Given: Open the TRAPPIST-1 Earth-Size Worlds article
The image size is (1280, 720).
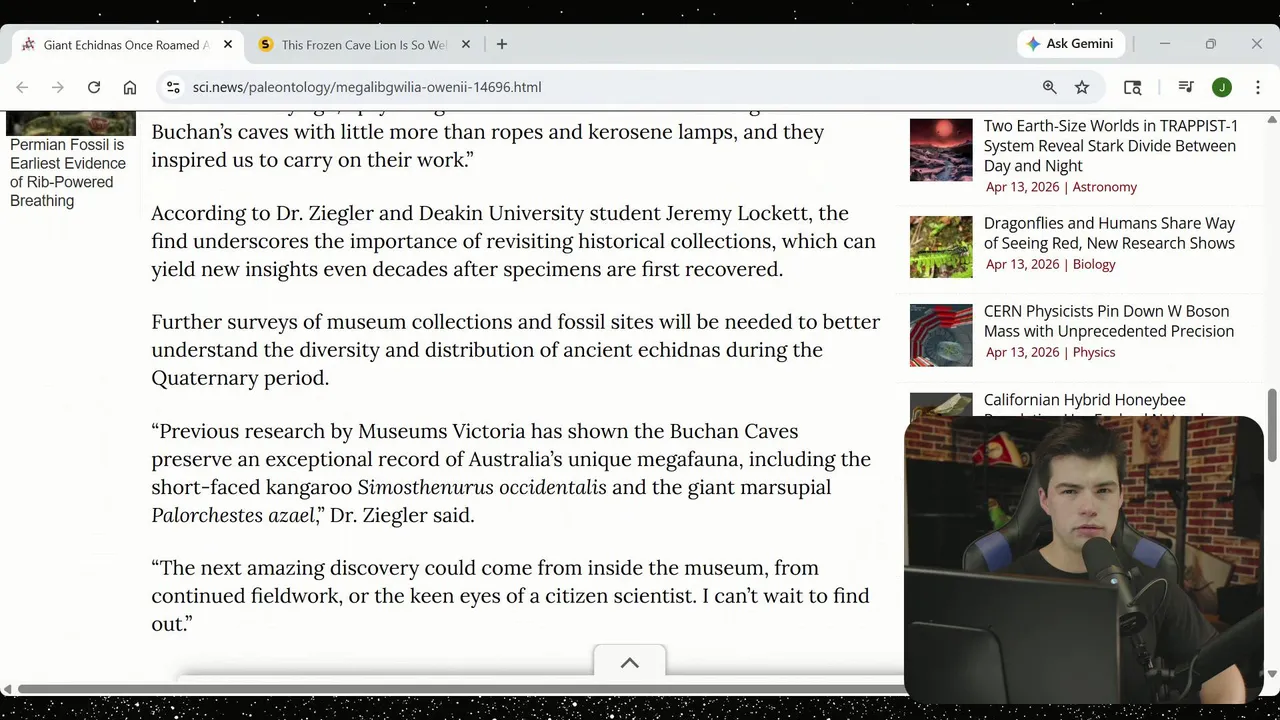Looking at the screenshot, I should (x=1110, y=146).
